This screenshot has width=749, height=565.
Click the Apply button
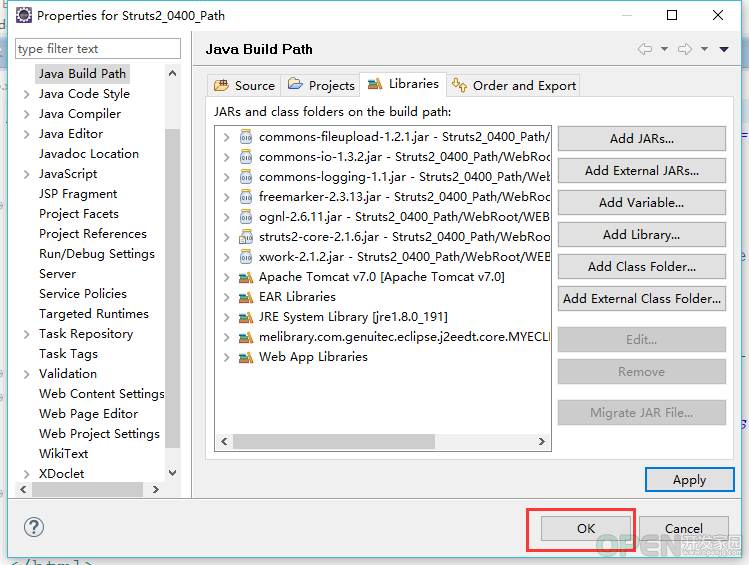[689, 480]
